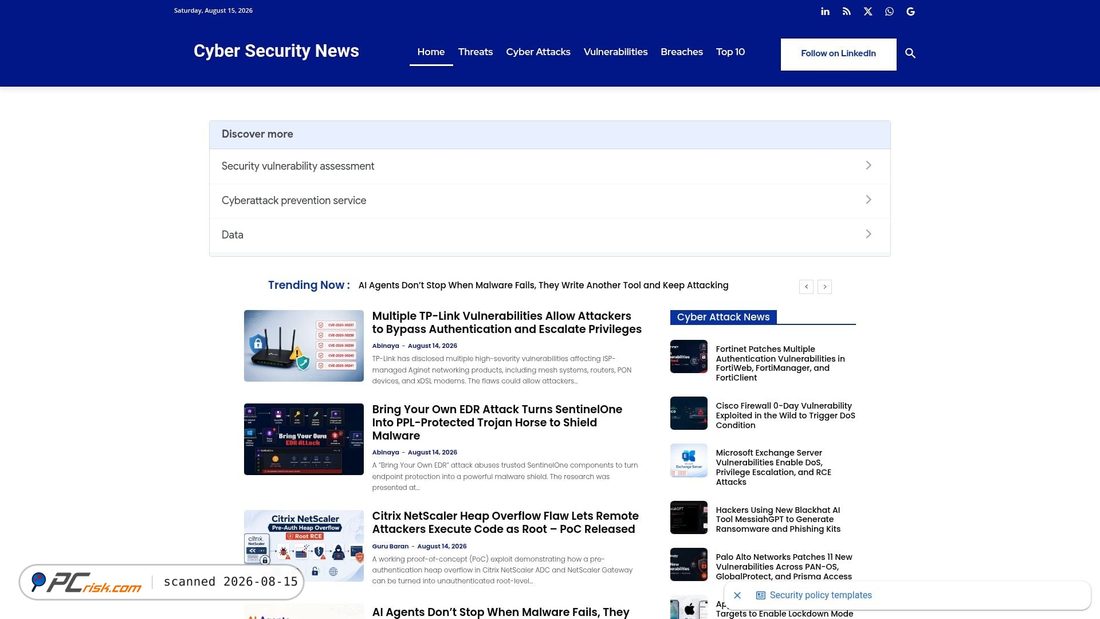Image resolution: width=1100 pixels, height=619 pixels.
Task: Click the Follow on LinkedIn button
Action: click(838, 54)
